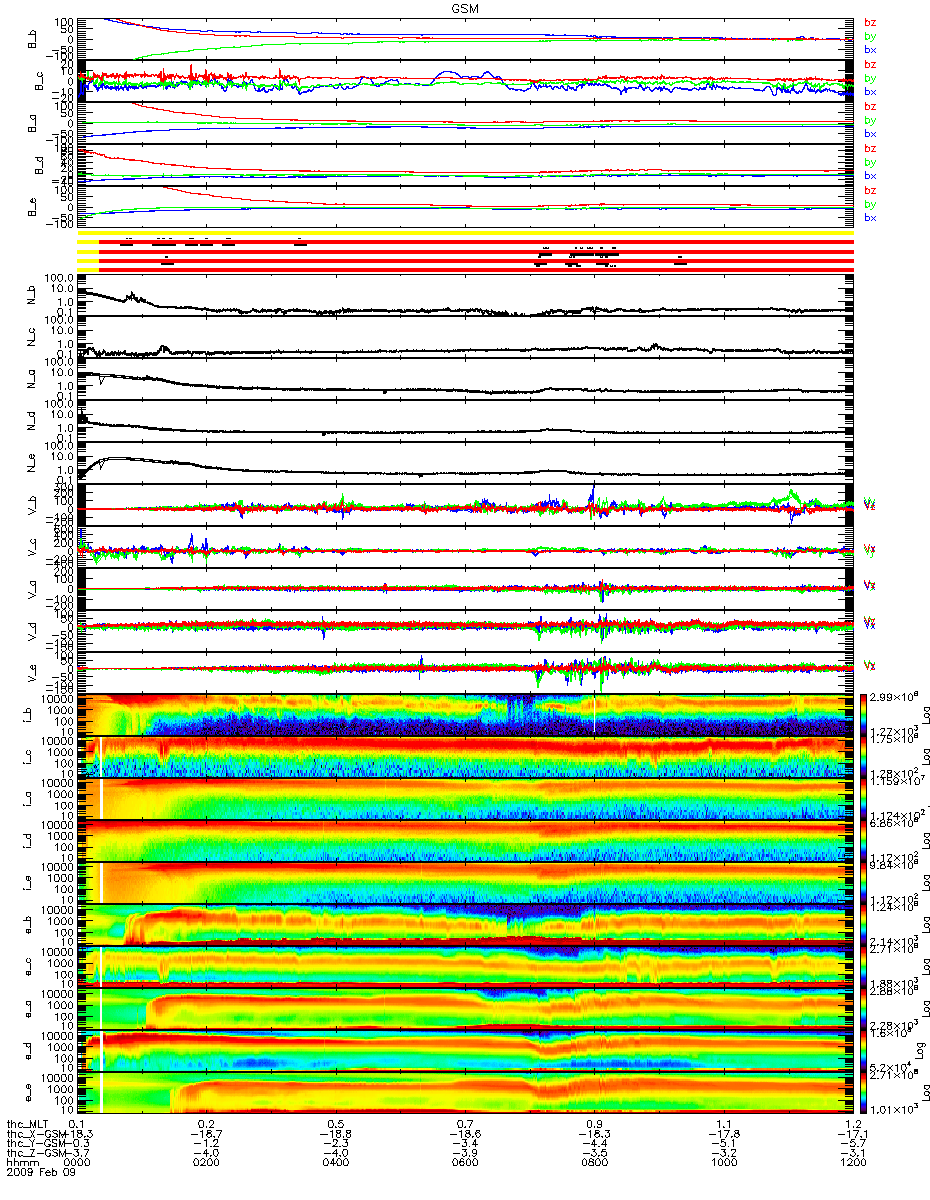Click the bz legend label of panel B_c
Screen dimensions: 930x1200
[870, 65]
